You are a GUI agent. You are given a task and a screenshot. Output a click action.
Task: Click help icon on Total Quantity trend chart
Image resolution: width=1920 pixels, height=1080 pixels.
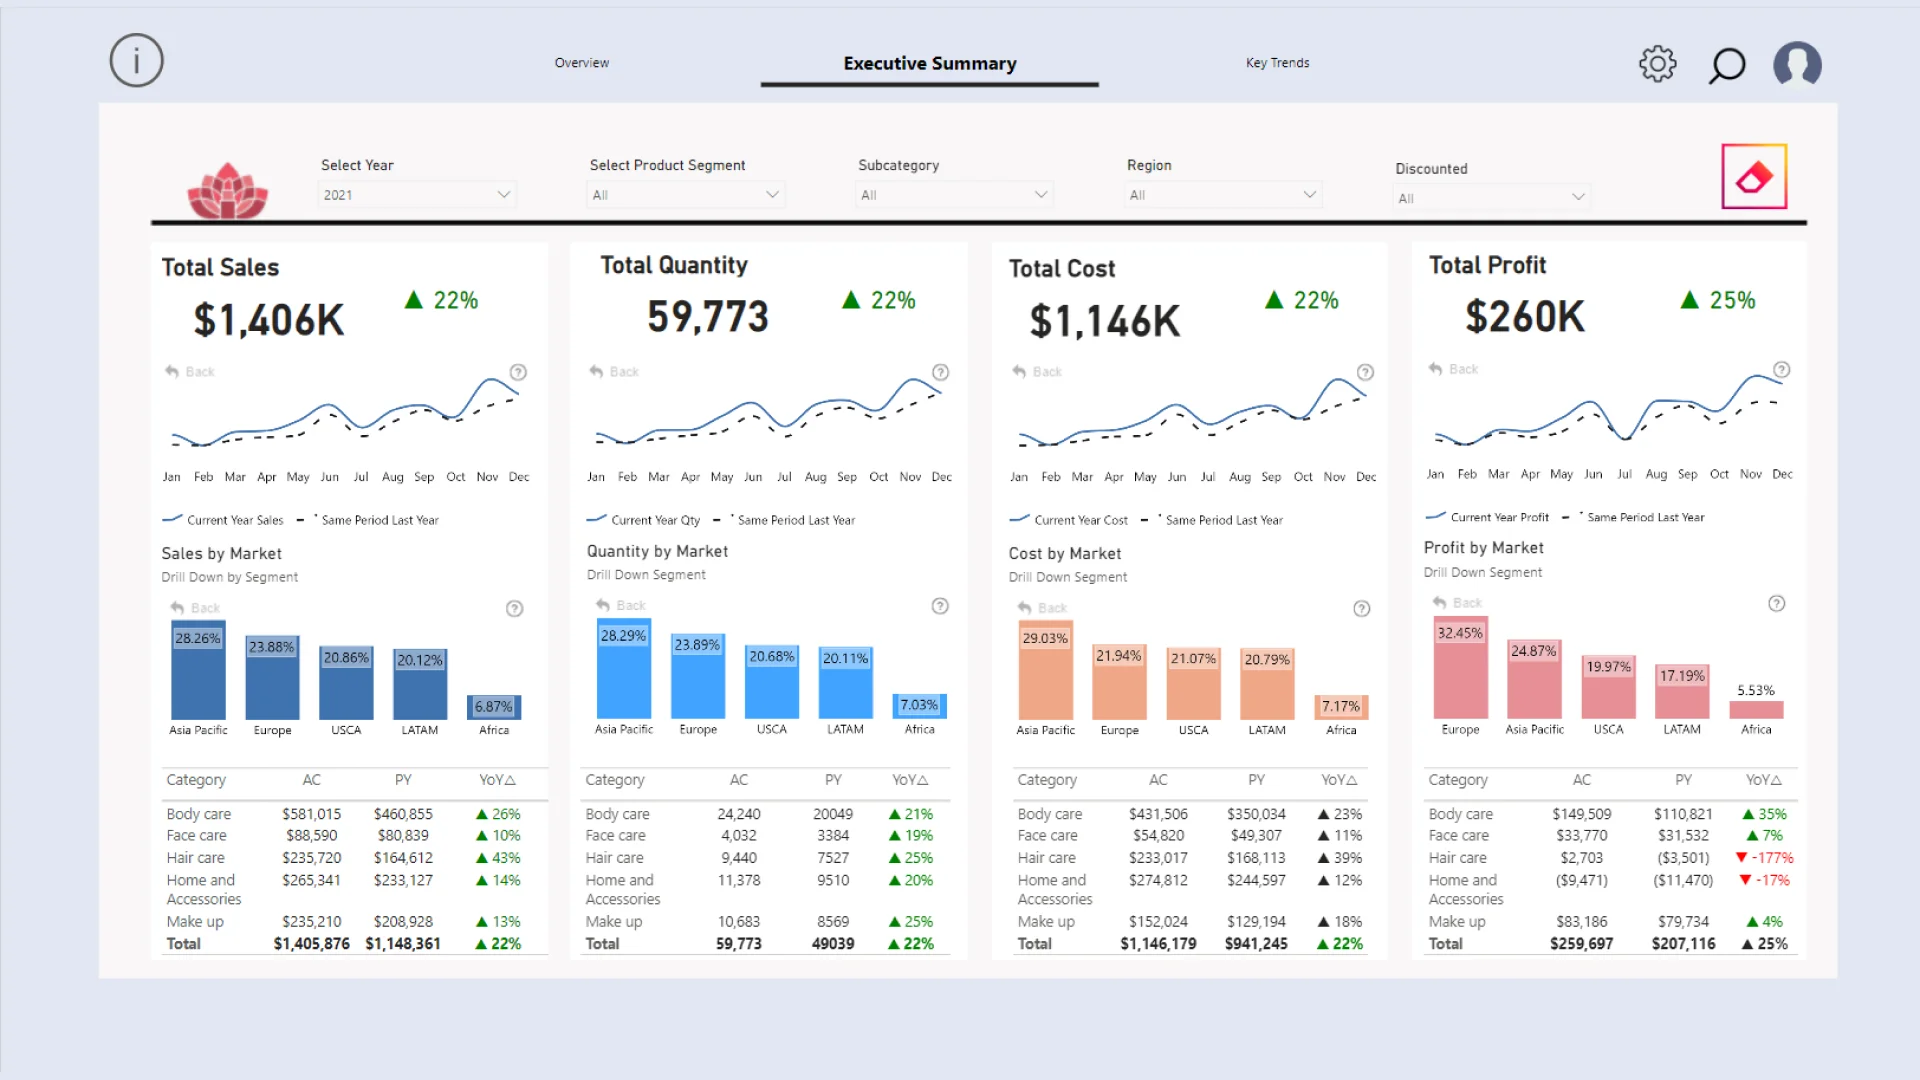tap(940, 372)
